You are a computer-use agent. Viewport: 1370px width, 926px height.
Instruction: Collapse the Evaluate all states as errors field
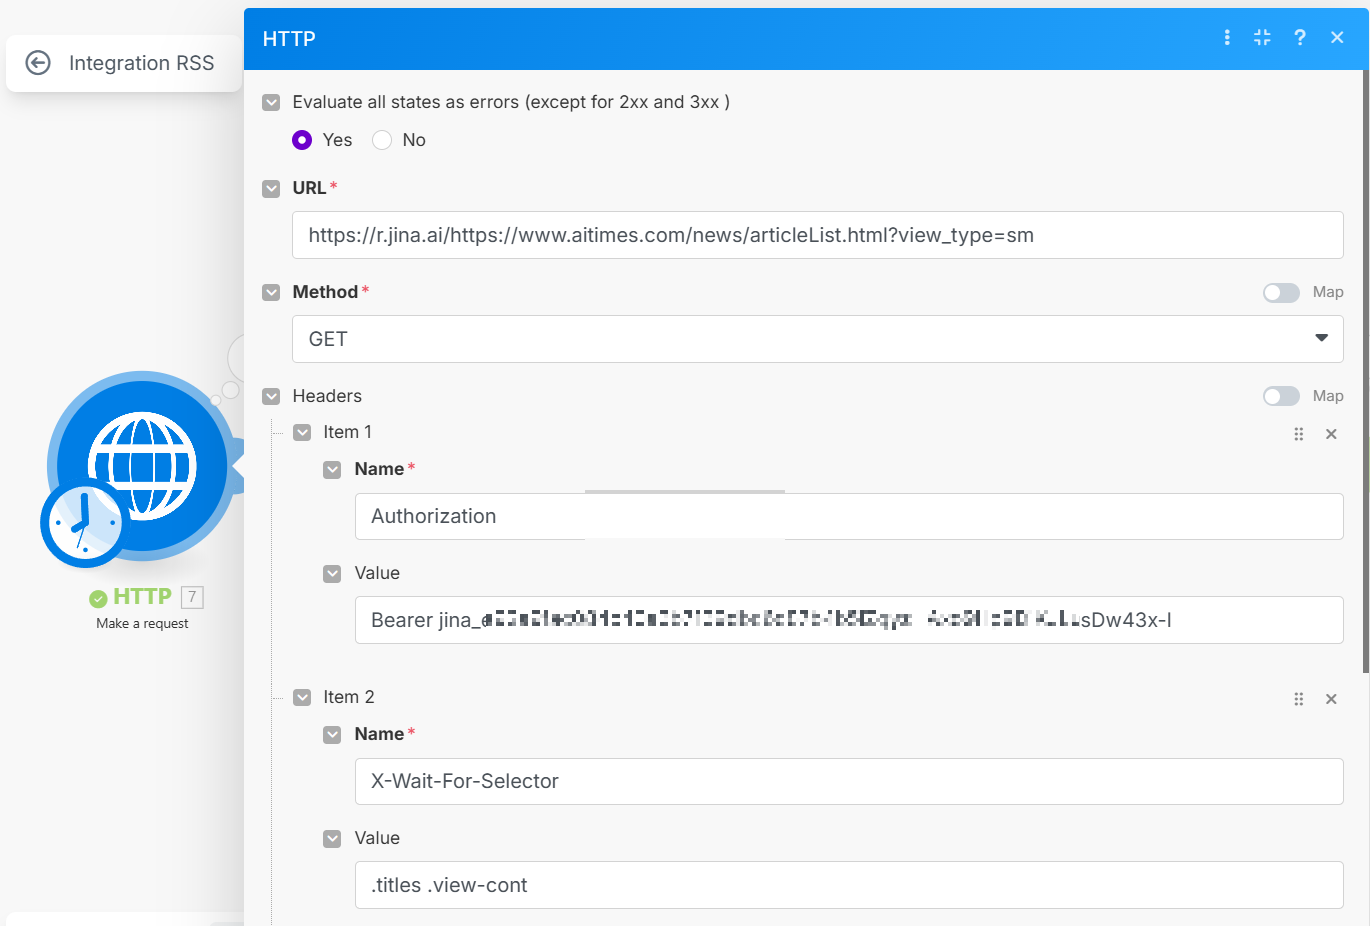pyautogui.click(x=271, y=102)
